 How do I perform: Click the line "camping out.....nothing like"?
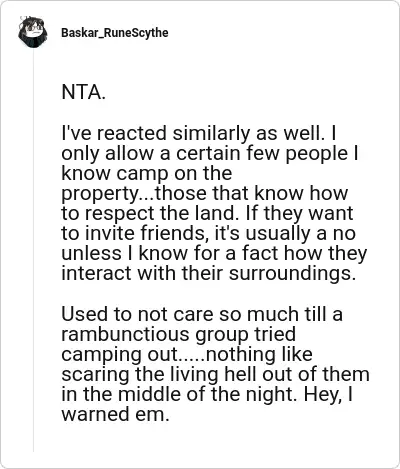coord(187,354)
